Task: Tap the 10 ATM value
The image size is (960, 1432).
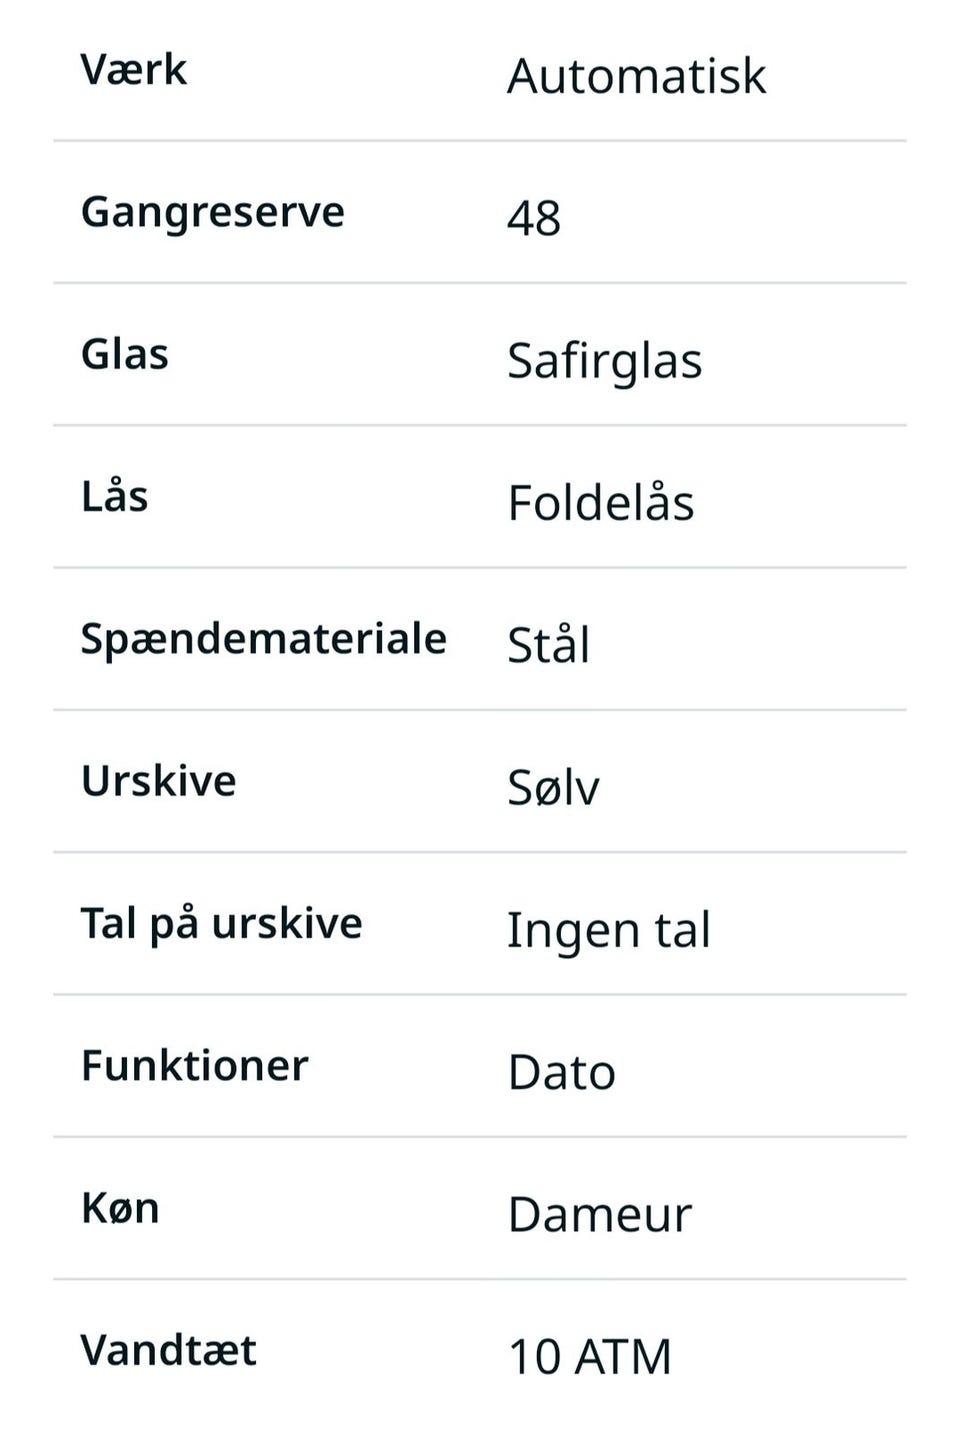Action: 589,1357
